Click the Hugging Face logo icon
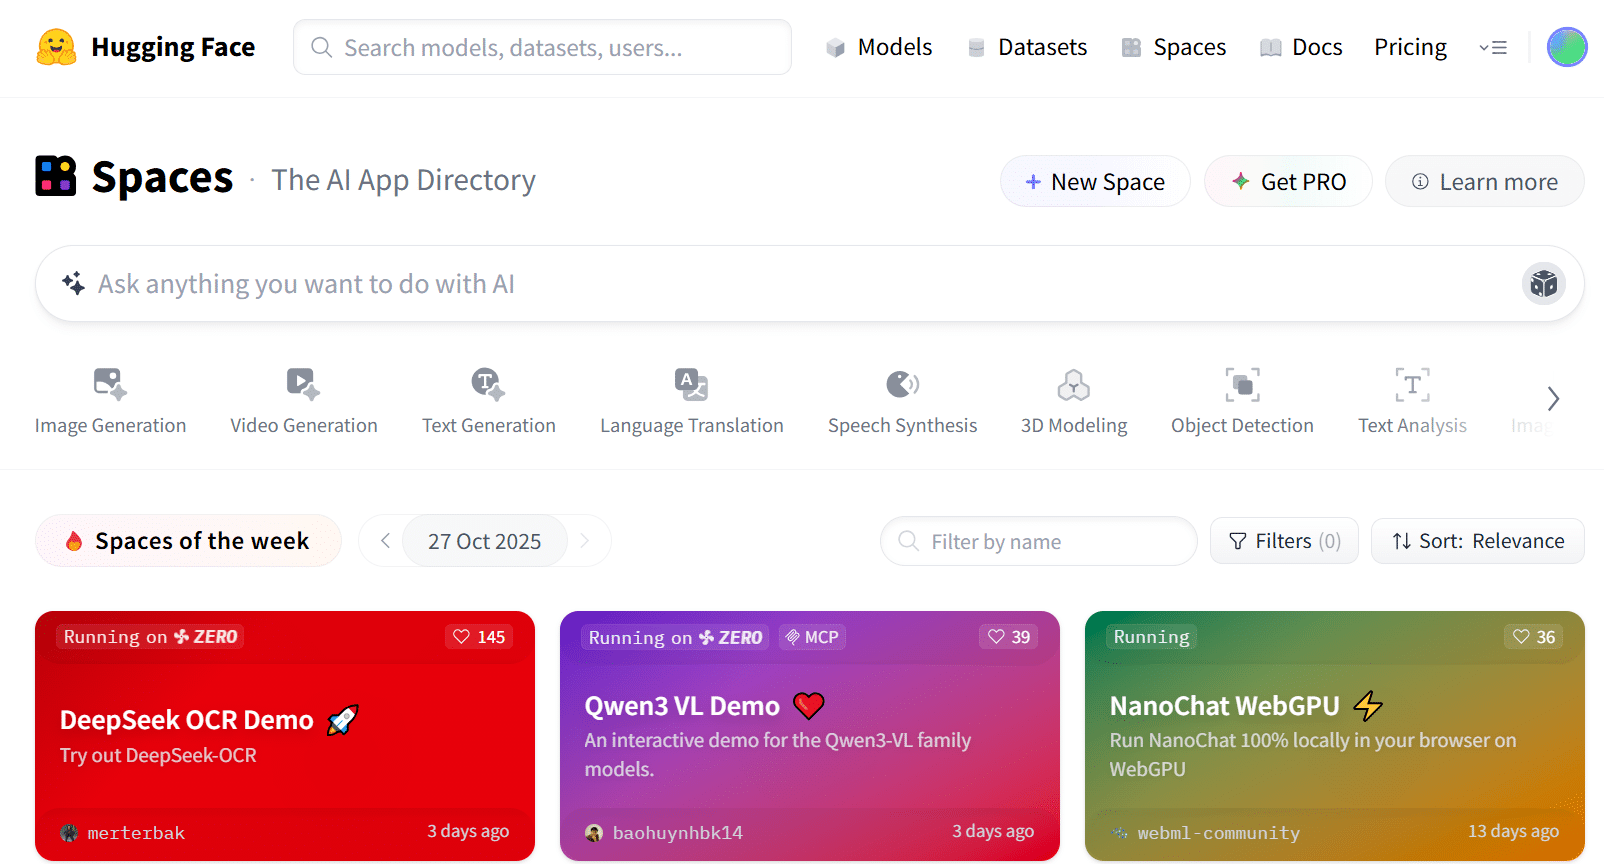Screen dimensions: 1604x864 pyautogui.click(x=56, y=47)
